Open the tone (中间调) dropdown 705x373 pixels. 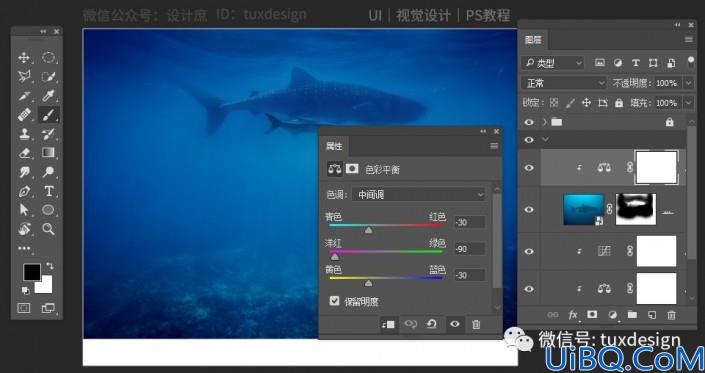pos(419,195)
